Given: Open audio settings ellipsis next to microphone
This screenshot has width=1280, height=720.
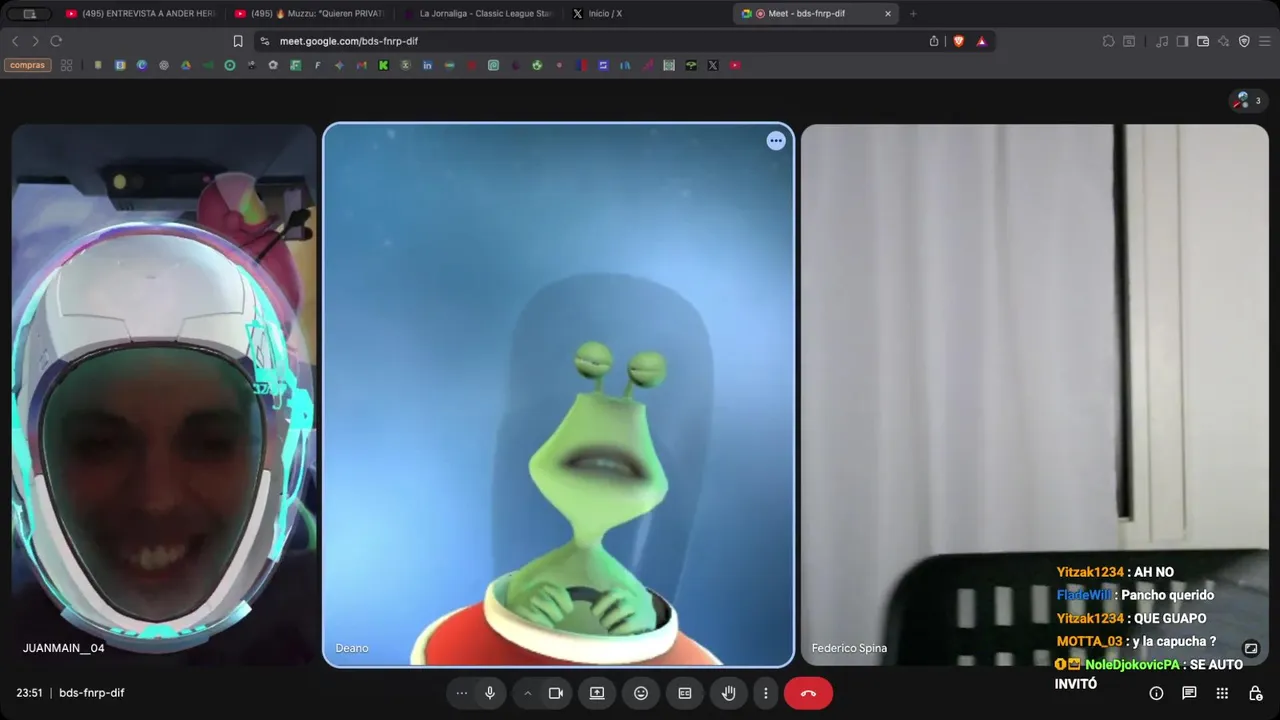Looking at the screenshot, I should [461, 693].
